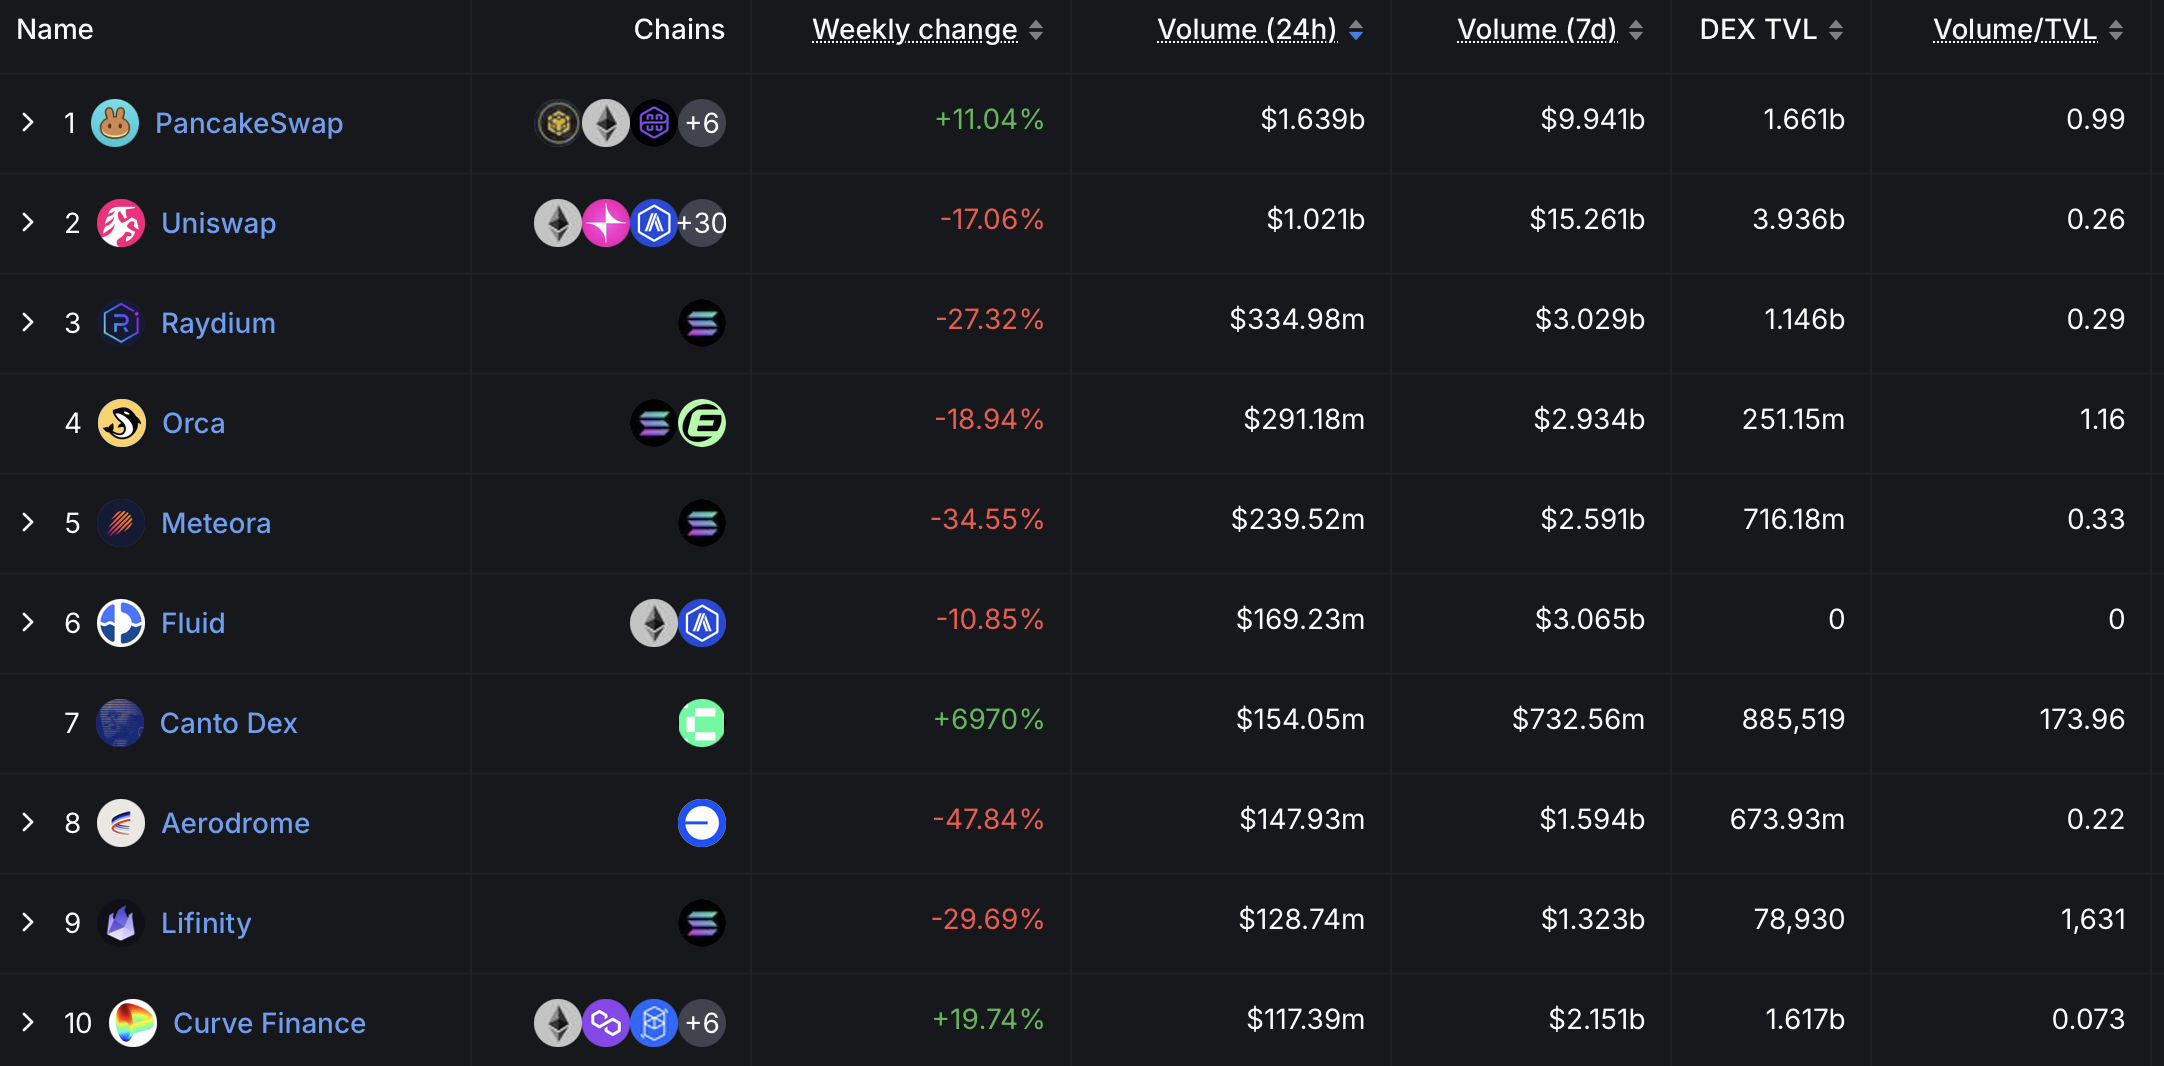Click Arbitrum chain icon in Uniswap row

pos(654,223)
